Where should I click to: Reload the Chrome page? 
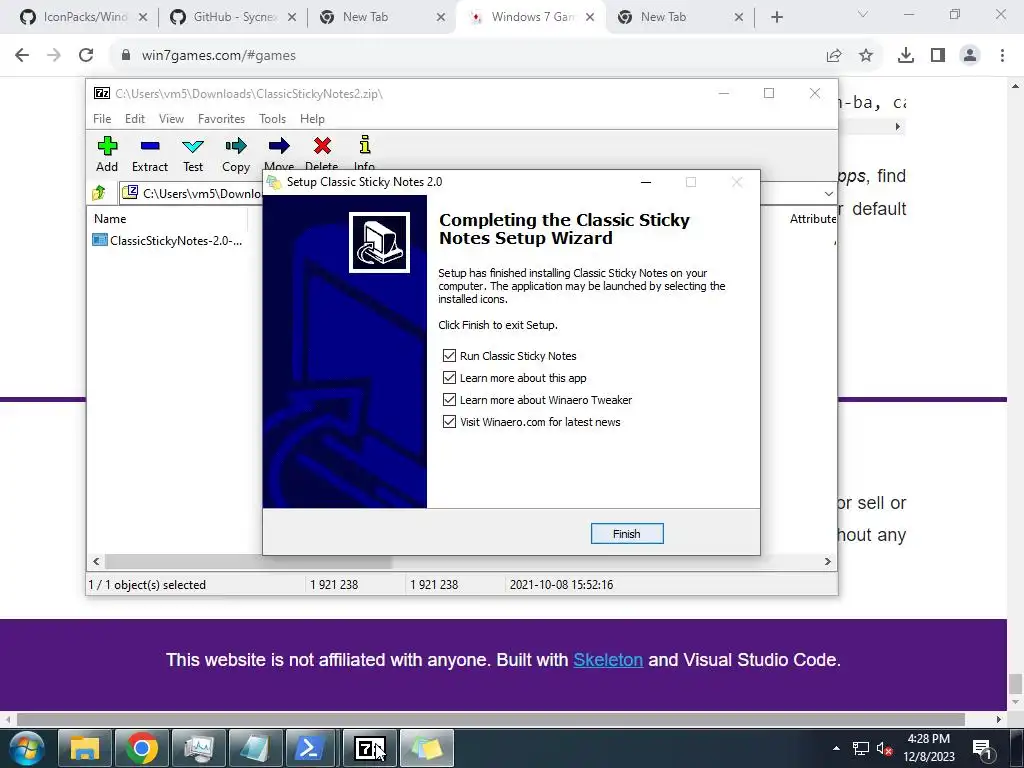86,55
